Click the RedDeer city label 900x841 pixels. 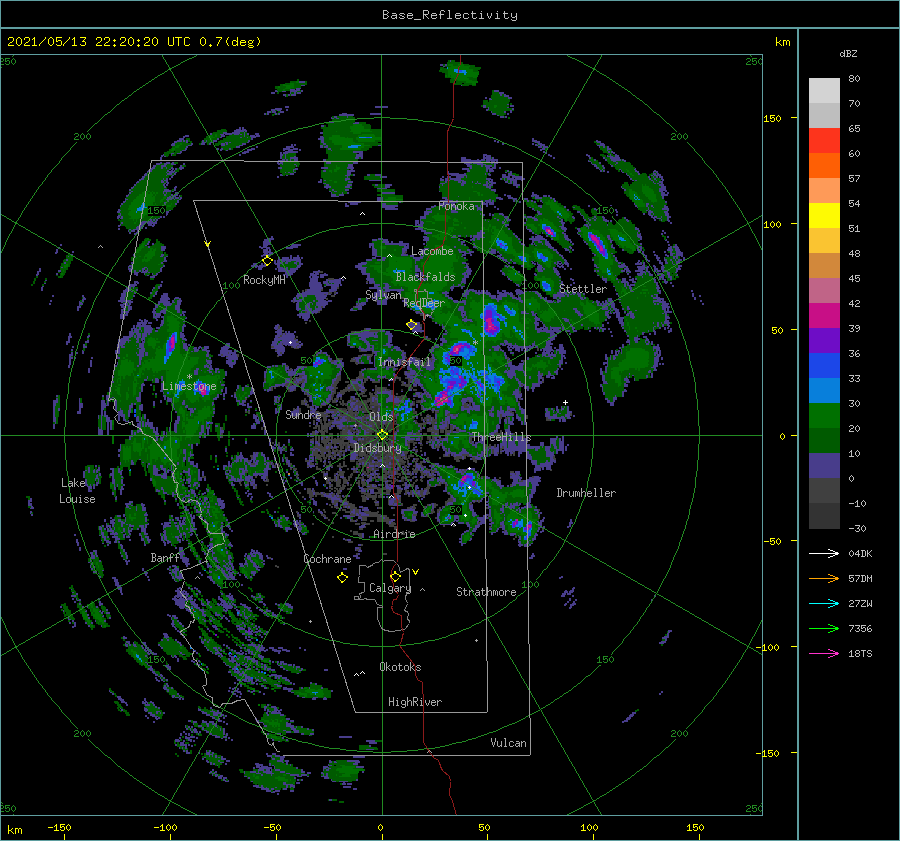(x=424, y=303)
